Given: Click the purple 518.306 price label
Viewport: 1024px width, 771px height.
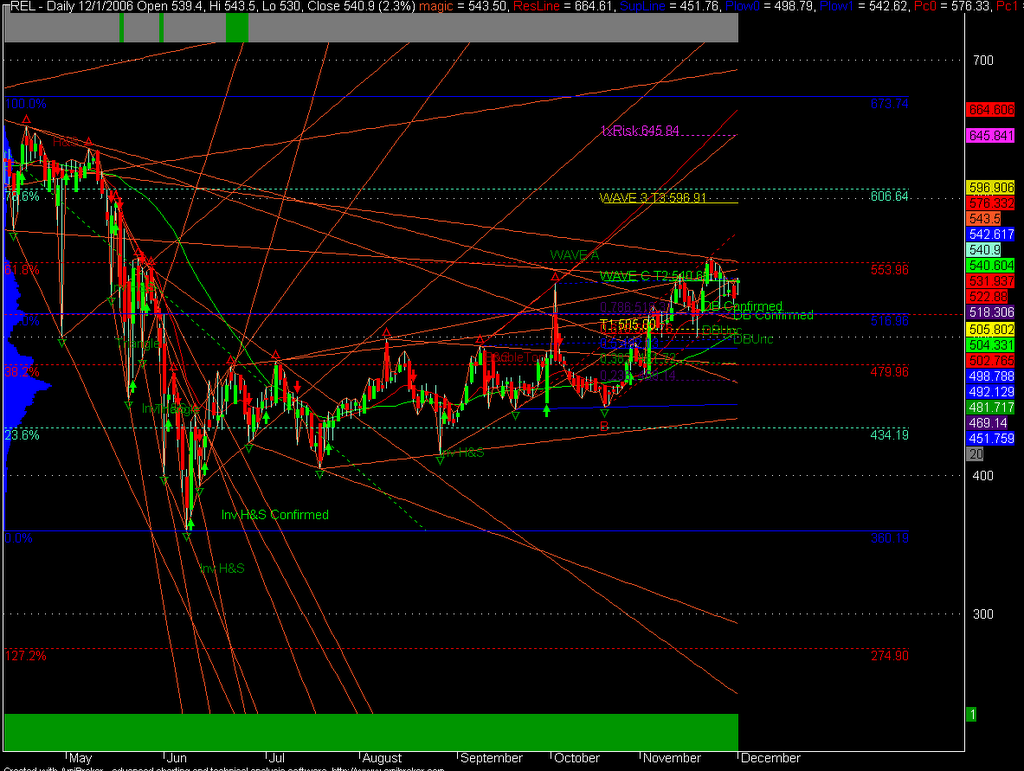Looking at the screenshot, I should coord(991,313).
